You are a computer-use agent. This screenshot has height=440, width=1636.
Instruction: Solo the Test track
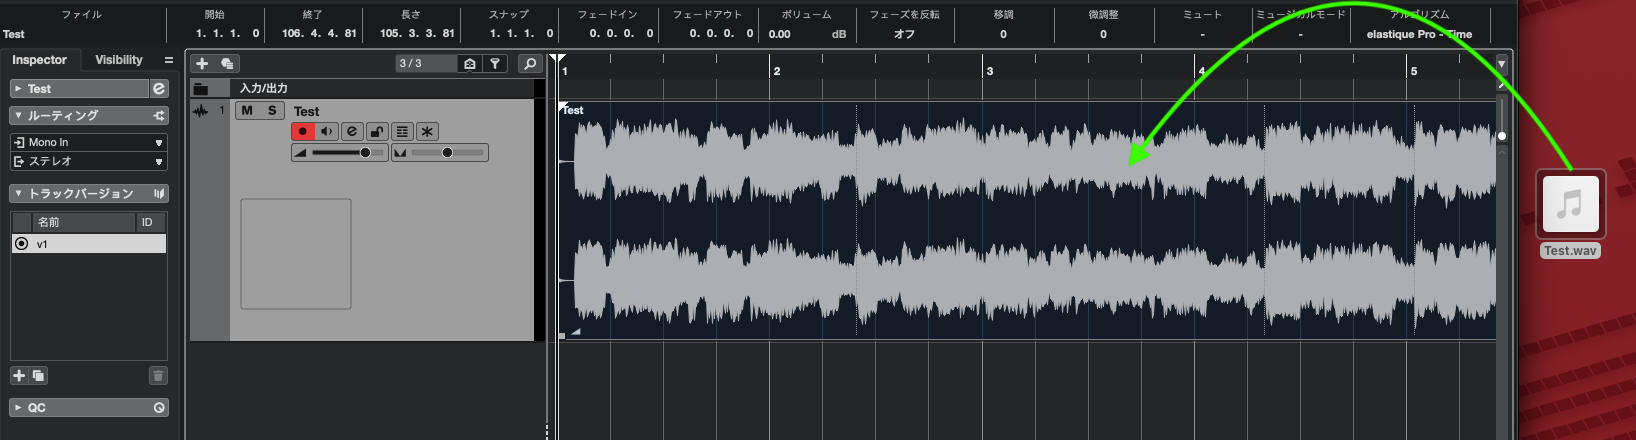[272, 110]
